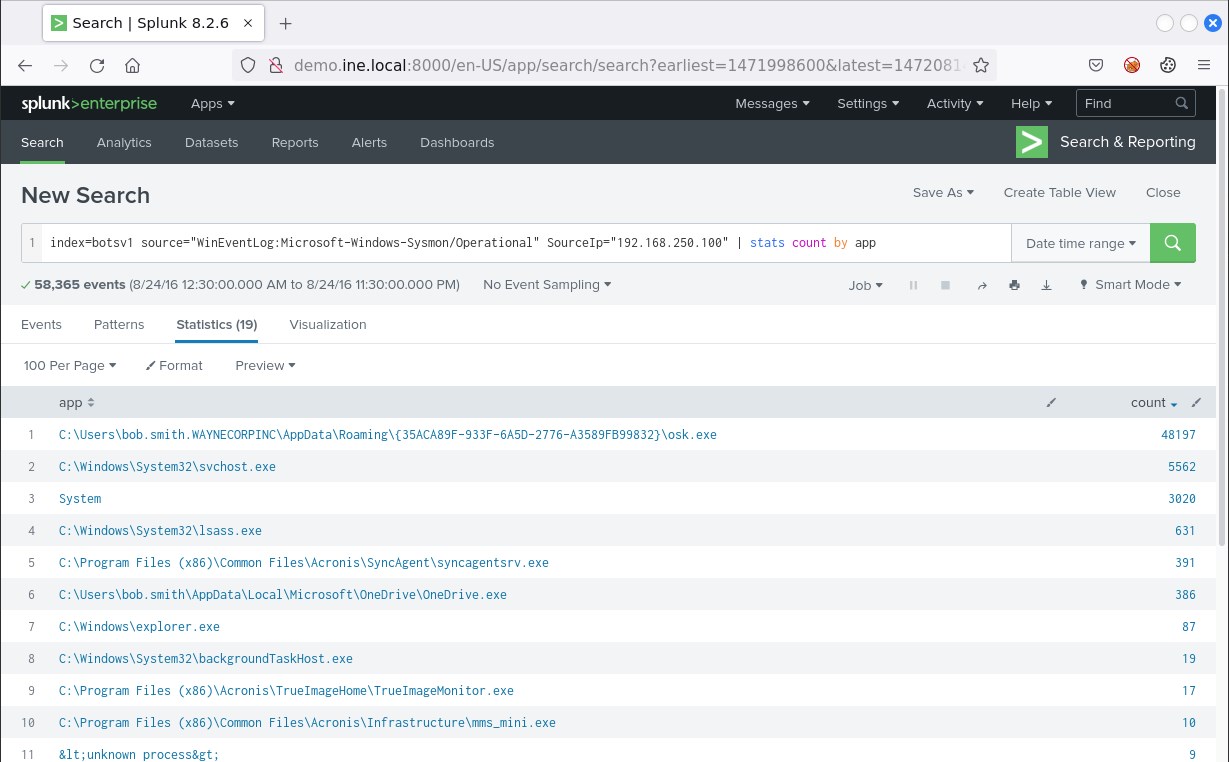Open the 100 Per Page dropdown
Viewport: 1229px width, 762px height.
coord(70,366)
